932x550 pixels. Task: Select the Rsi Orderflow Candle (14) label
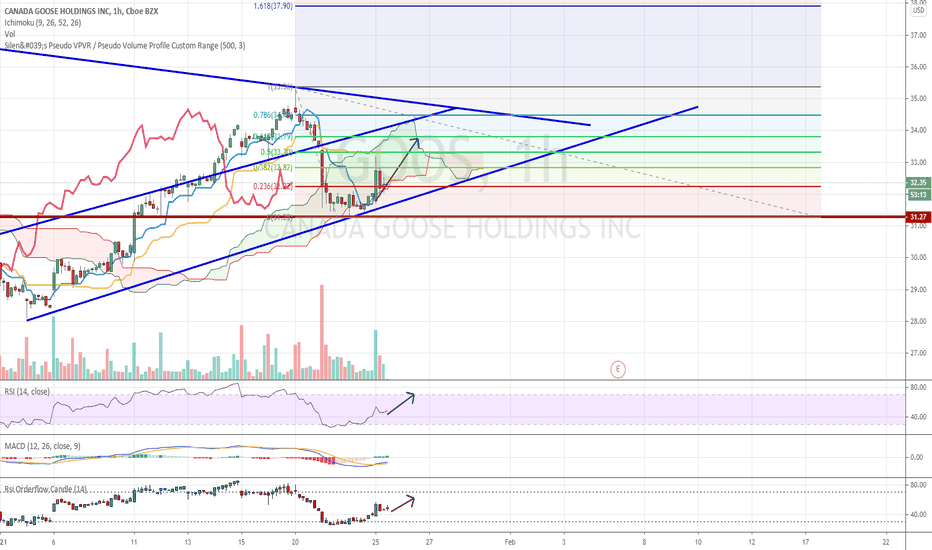click(46, 489)
